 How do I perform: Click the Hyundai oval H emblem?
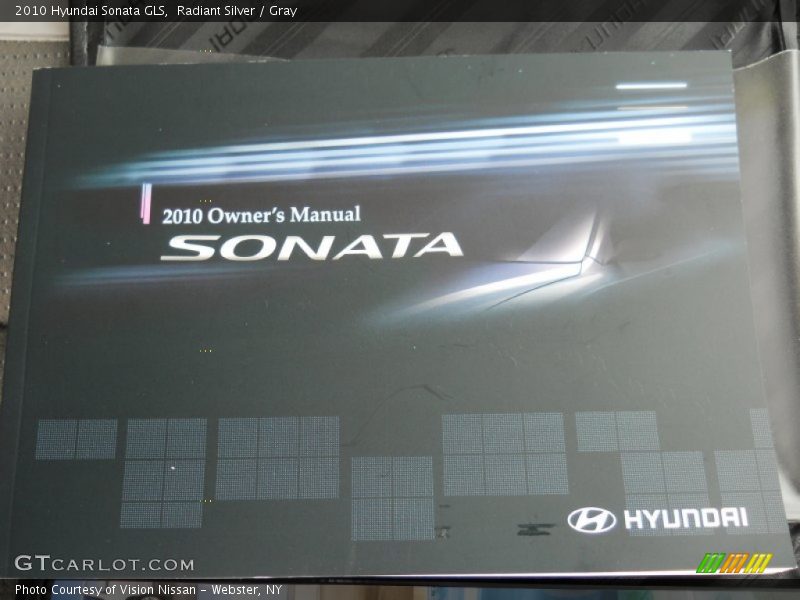click(x=591, y=520)
